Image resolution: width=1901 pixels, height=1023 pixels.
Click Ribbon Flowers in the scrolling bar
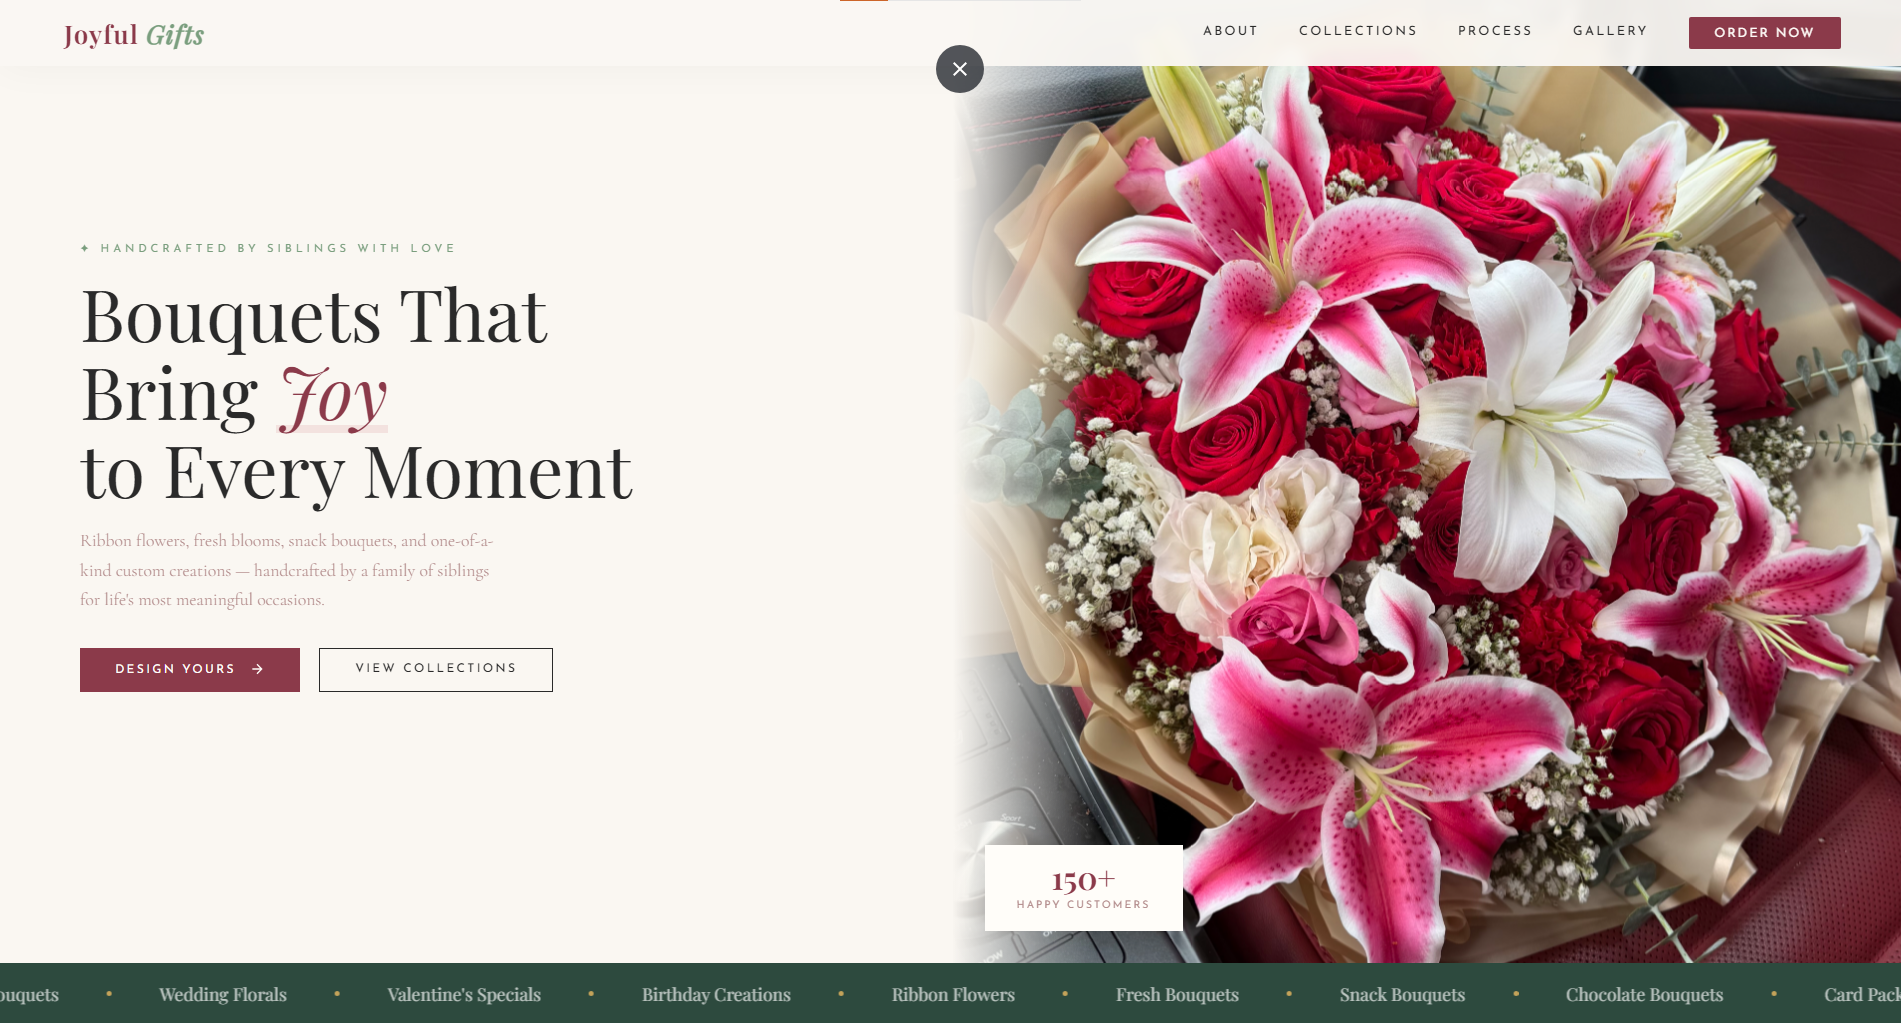coord(953,994)
